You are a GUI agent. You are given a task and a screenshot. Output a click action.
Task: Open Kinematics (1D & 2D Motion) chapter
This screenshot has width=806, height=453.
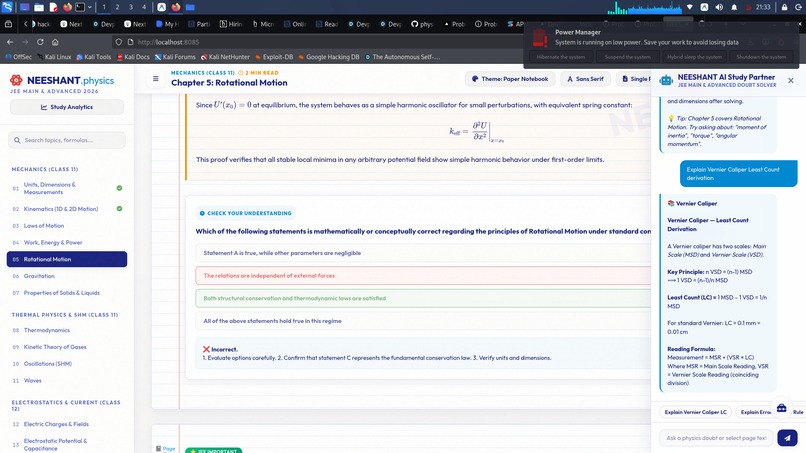tap(67, 209)
